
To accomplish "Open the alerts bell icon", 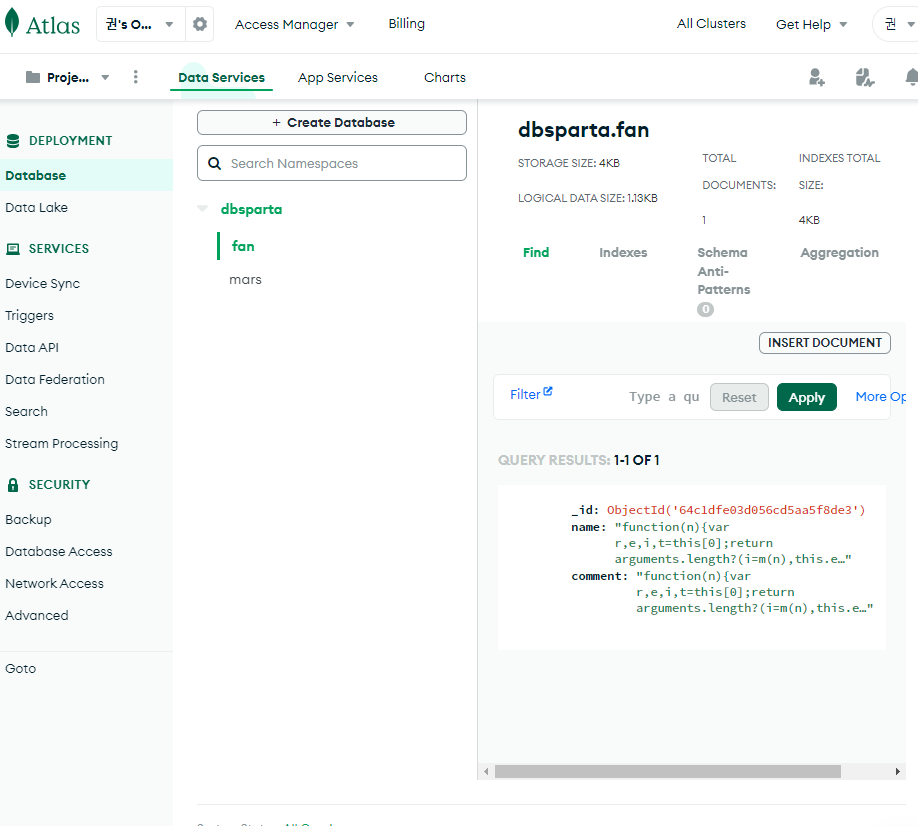I will click(x=911, y=77).
